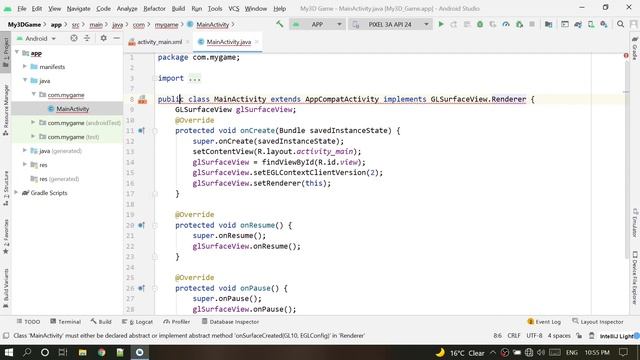This screenshot has width=640, height=360.
Task: Expand com.mygame (androidTest) package
Action: coord(33,122)
